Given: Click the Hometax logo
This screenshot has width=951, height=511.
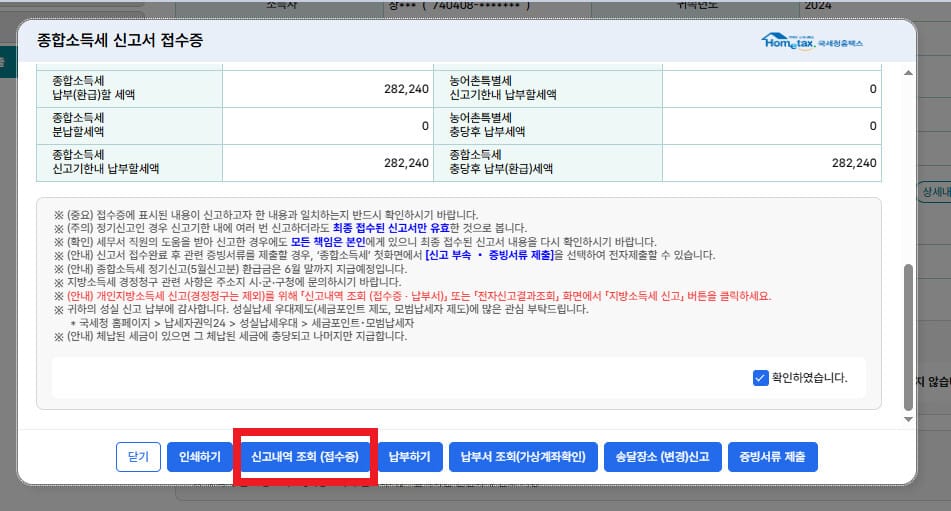Looking at the screenshot, I should 812,42.
